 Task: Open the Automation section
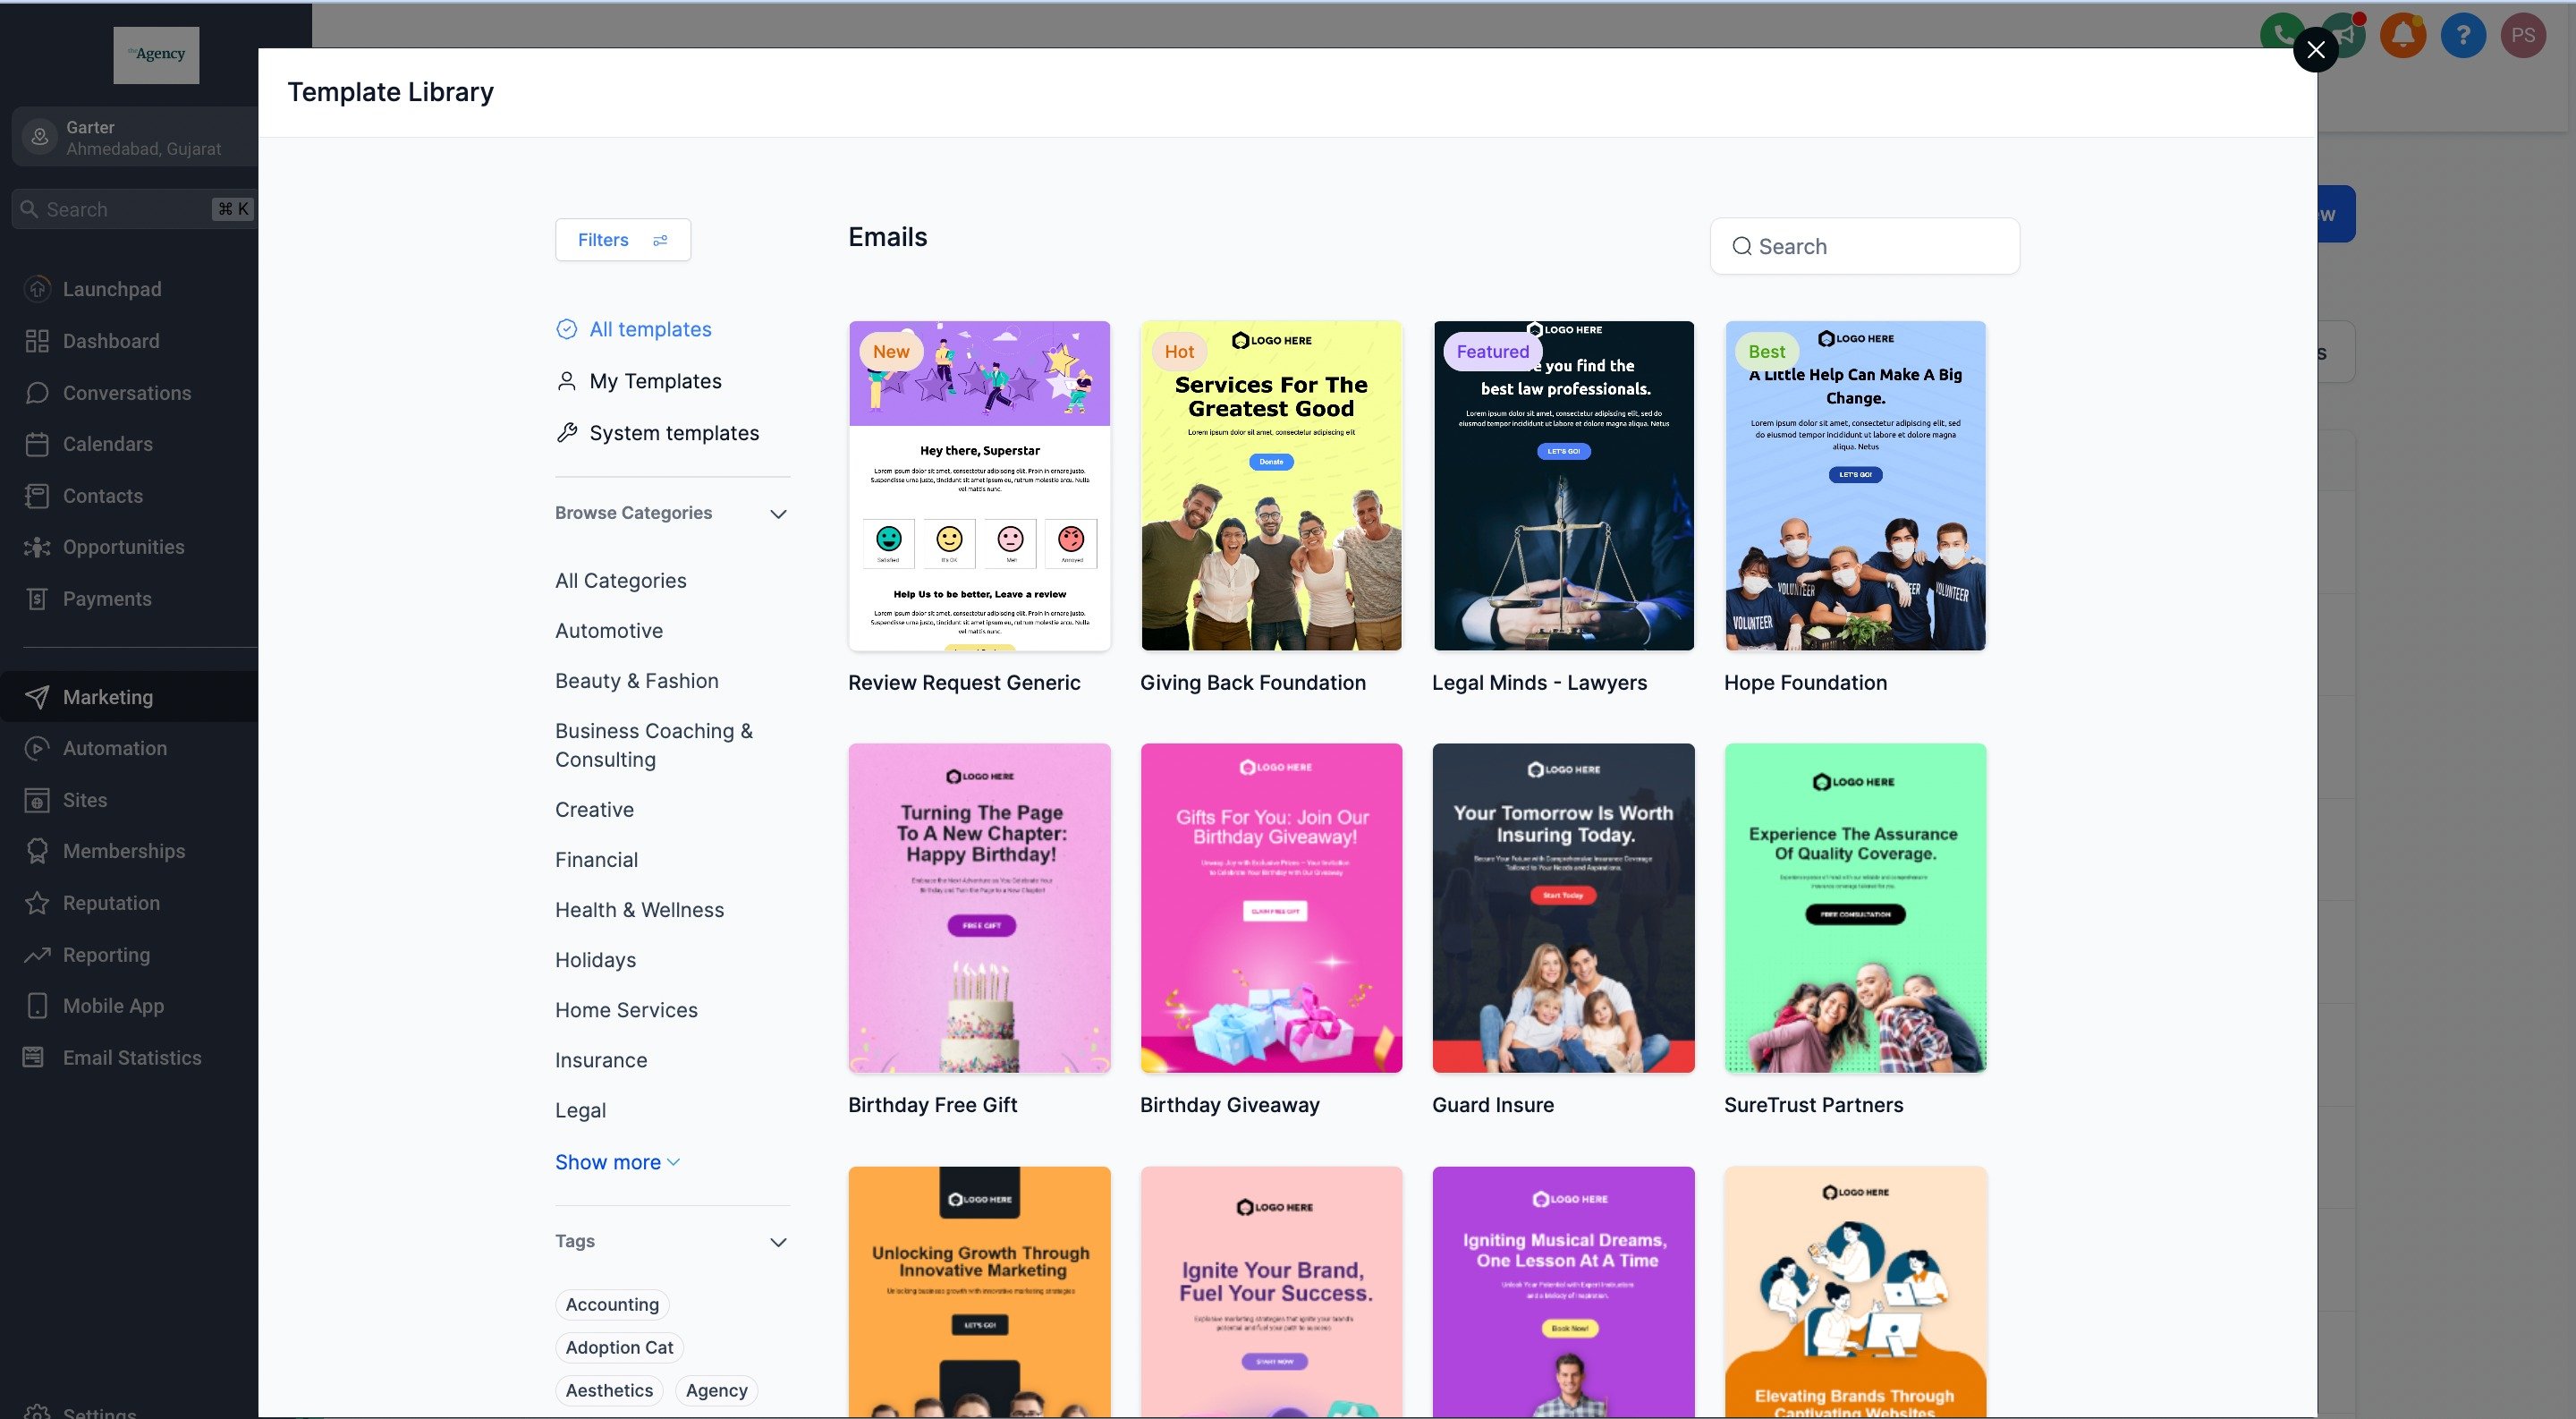coord(114,748)
